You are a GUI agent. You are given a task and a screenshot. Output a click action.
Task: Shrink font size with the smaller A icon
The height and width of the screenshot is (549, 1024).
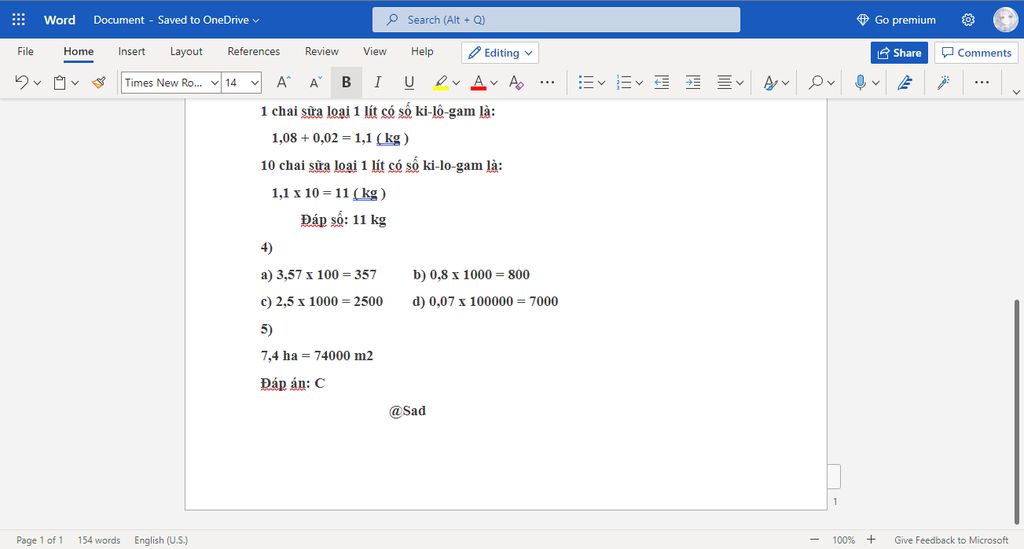(x=315, y=82)
